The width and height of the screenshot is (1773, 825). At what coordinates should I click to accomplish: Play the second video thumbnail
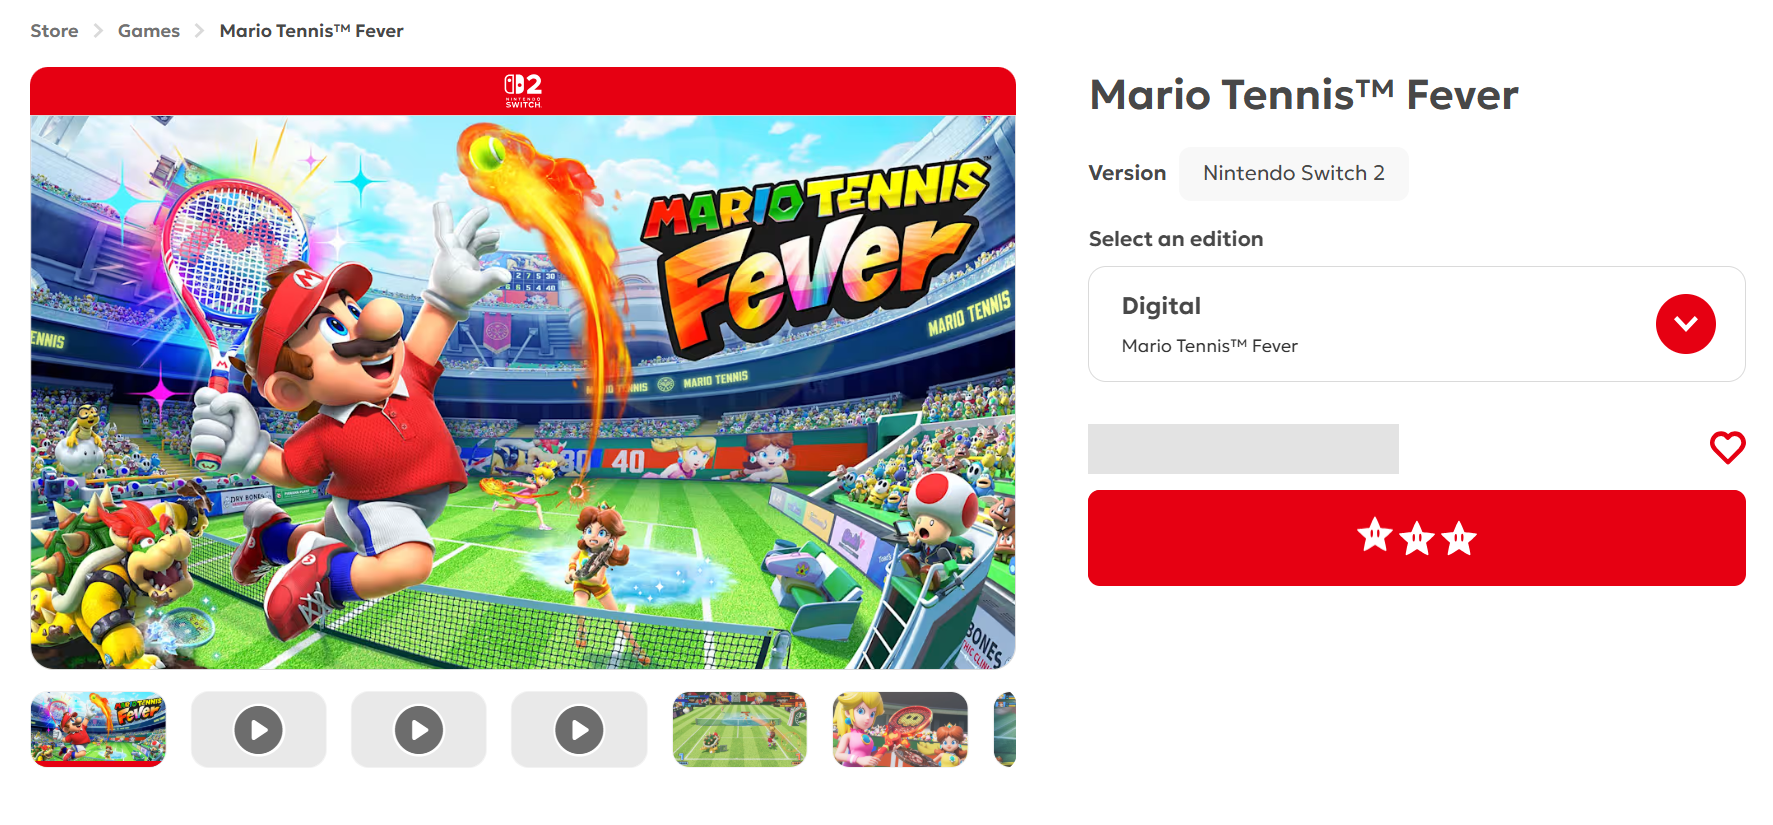tap(419, 730)
